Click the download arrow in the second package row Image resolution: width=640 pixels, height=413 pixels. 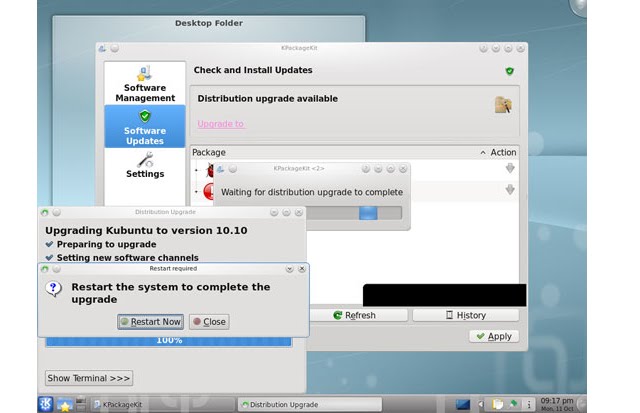point(510,189)
